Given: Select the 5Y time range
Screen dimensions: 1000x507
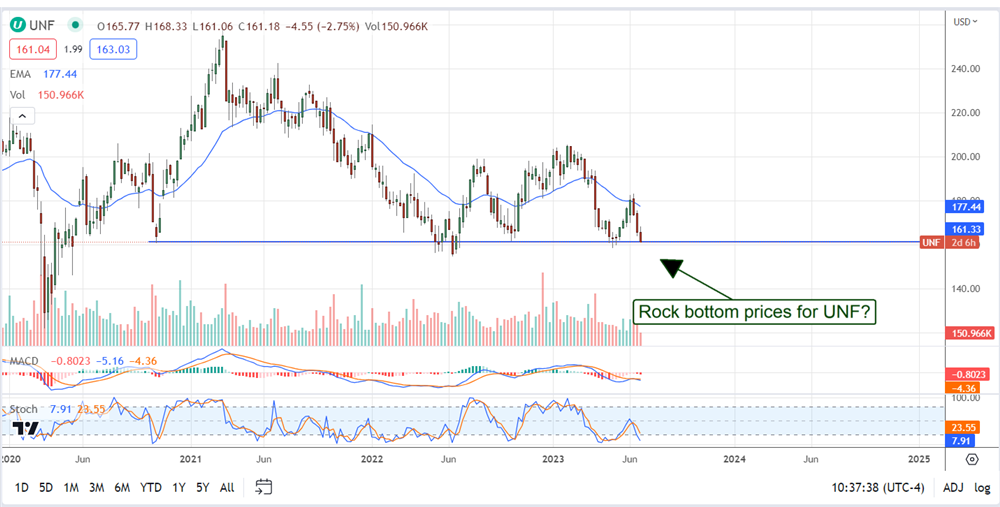Looking at the screenshot, I should (203, 488).
